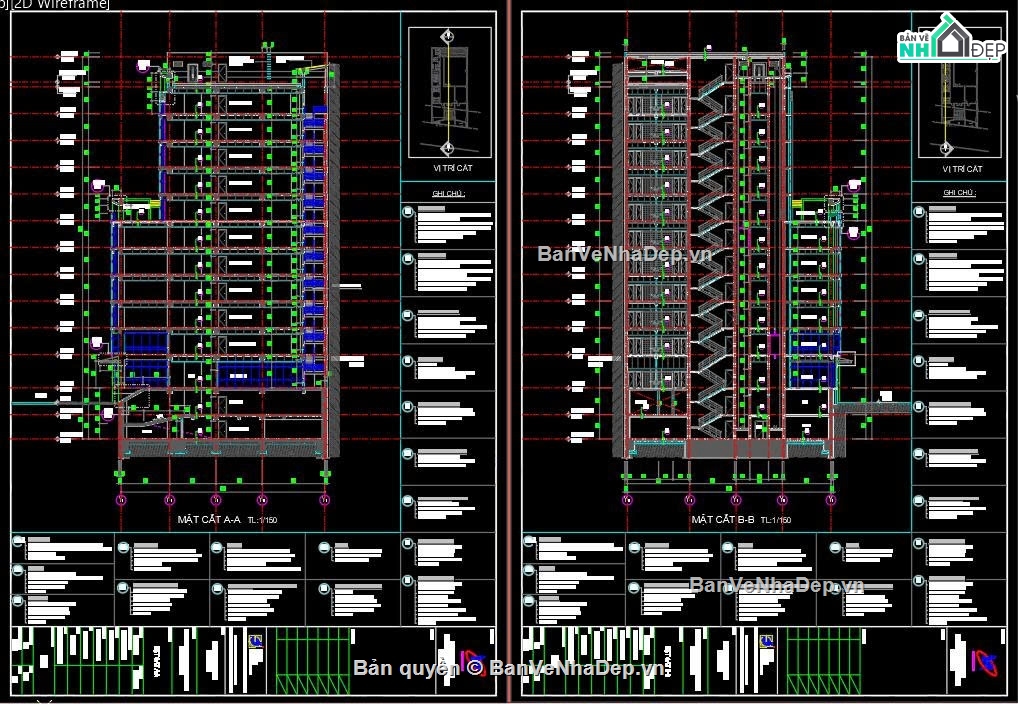Select the zigzag staircase in section B-B
1018x704 pixels.
pos(710,257)
